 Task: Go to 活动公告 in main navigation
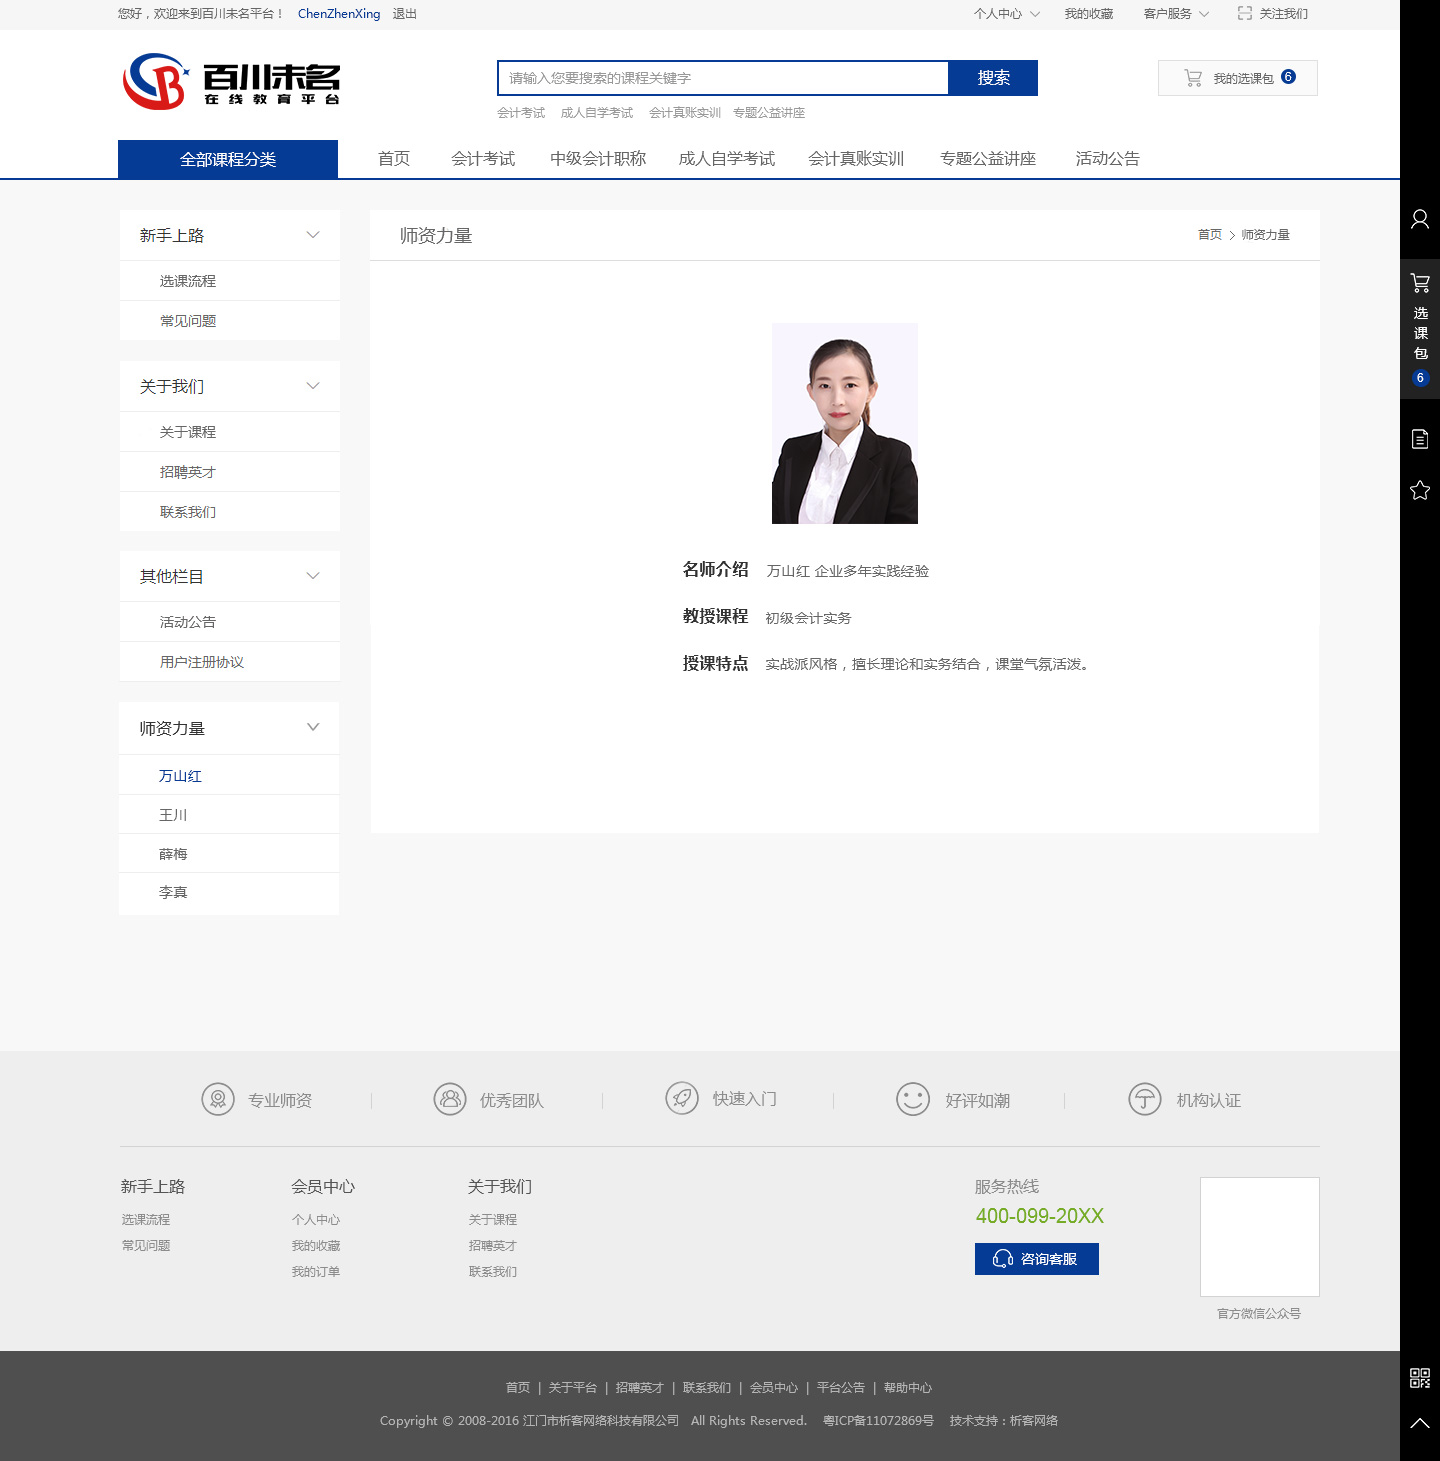tap(1107, 159)
